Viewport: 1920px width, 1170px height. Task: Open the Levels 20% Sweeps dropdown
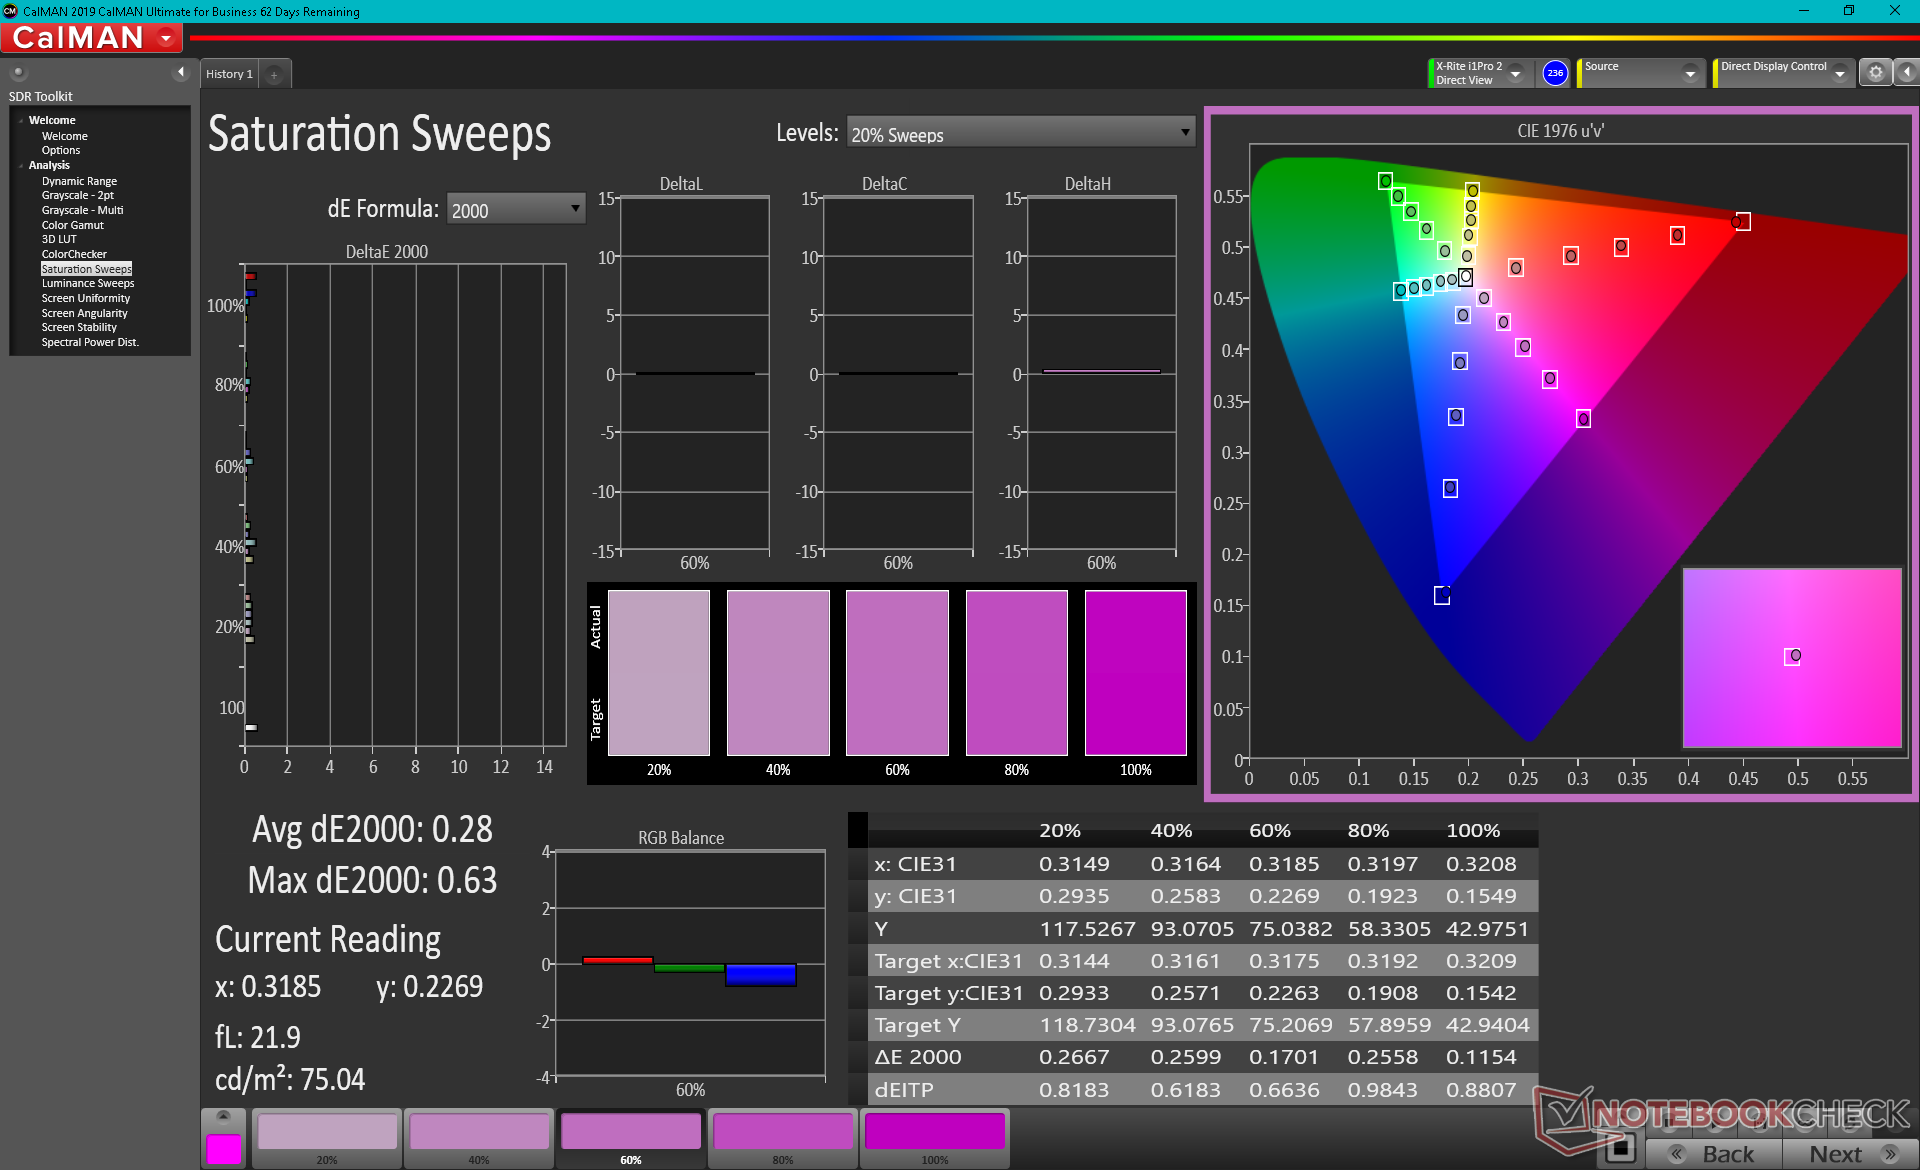[x=1020, y=134]
